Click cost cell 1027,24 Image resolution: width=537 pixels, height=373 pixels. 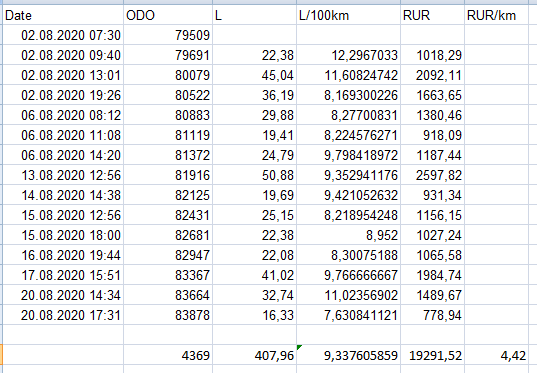tap(432, 235)
